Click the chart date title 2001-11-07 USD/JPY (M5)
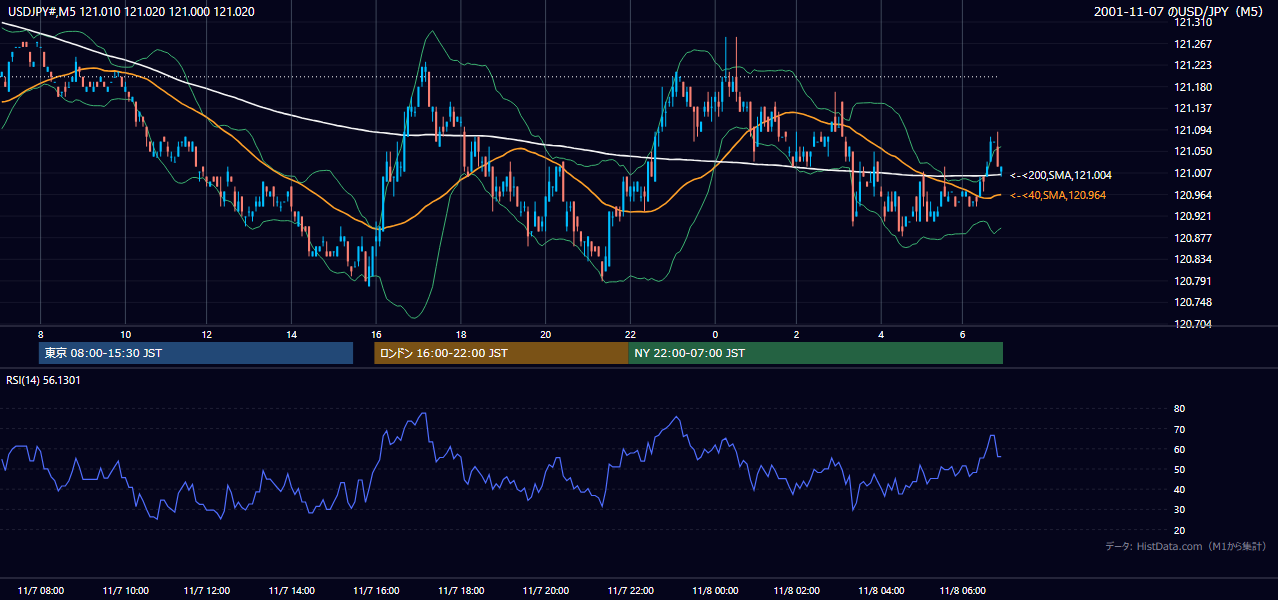Screen dimensions: 1278x600 coord(1180,11)
